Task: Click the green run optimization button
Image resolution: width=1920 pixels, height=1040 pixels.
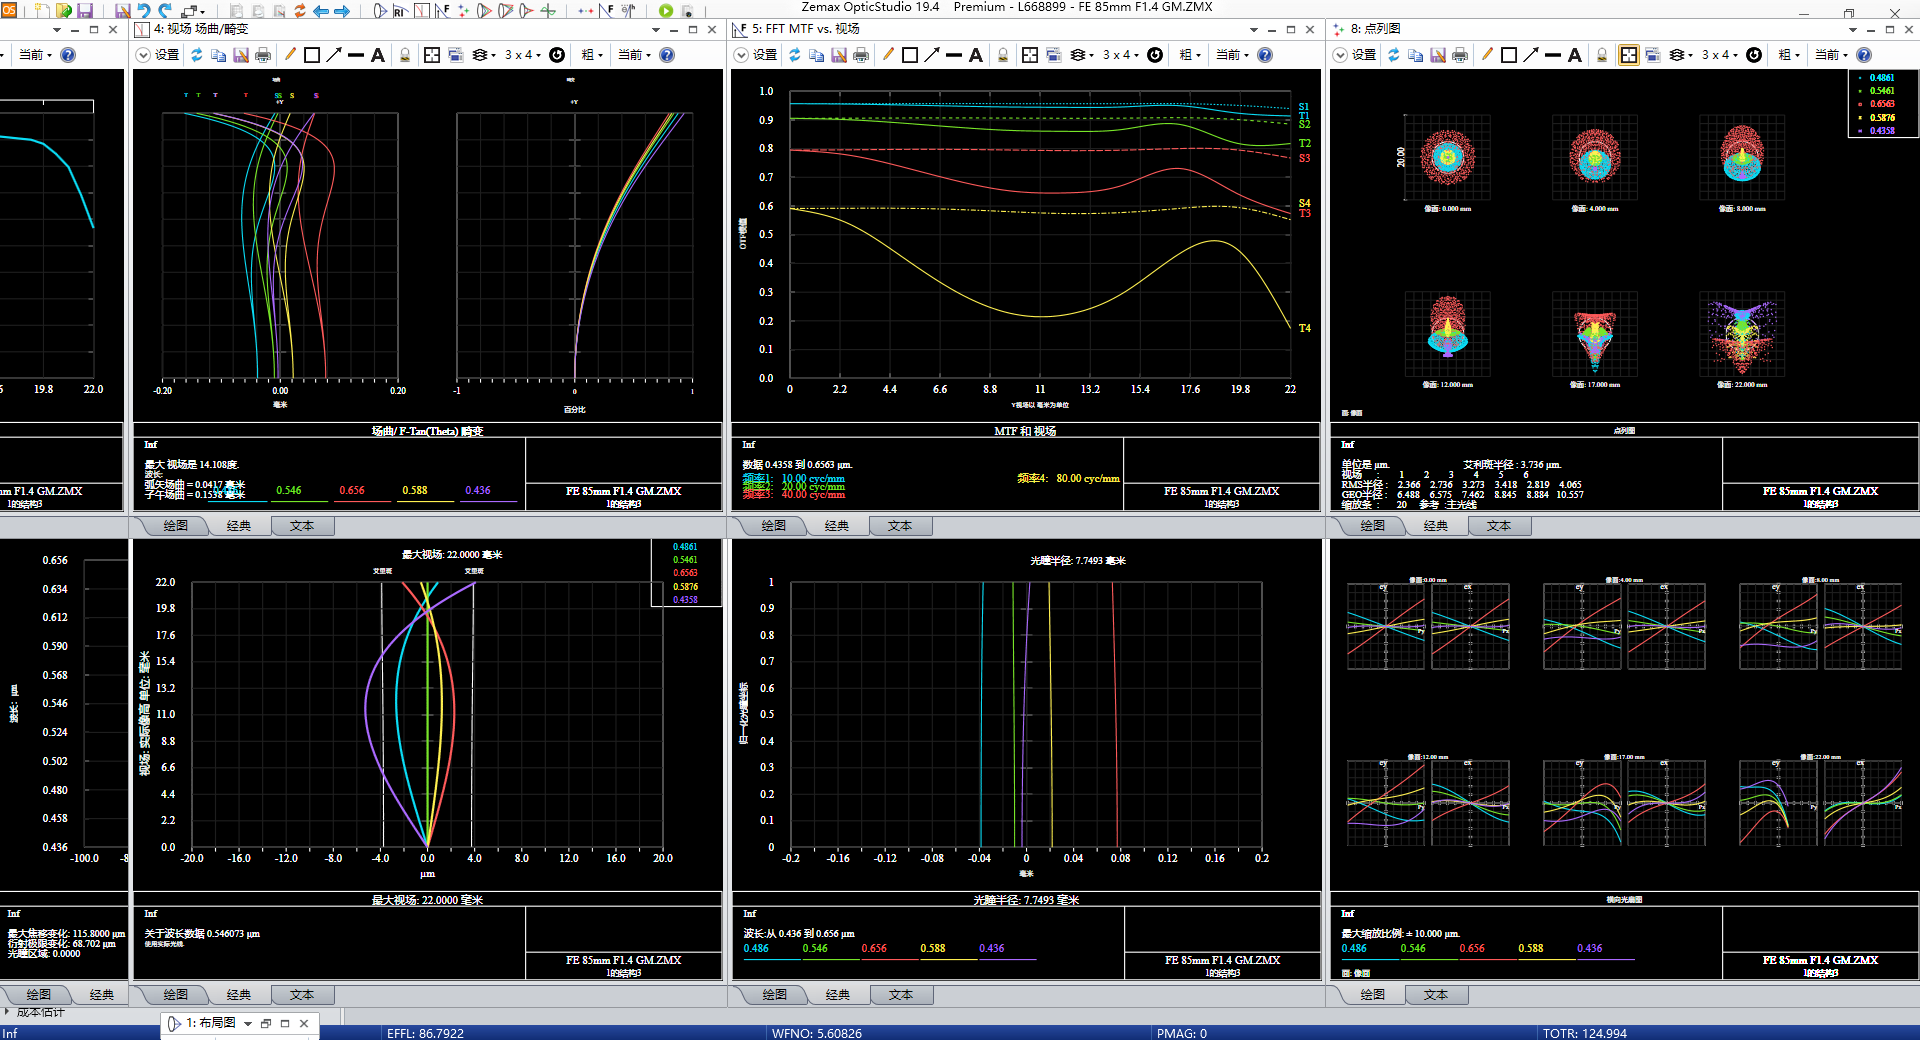Action: pos(666,11)
